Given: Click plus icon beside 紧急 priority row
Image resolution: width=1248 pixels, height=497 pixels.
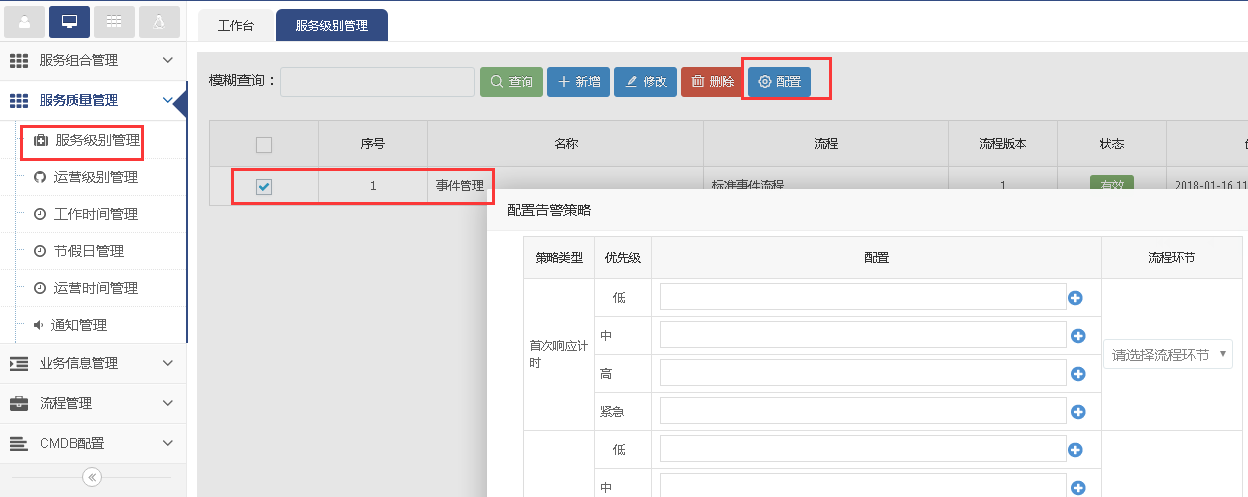Looking at the screenshot, I should [x=1078, y=411].
